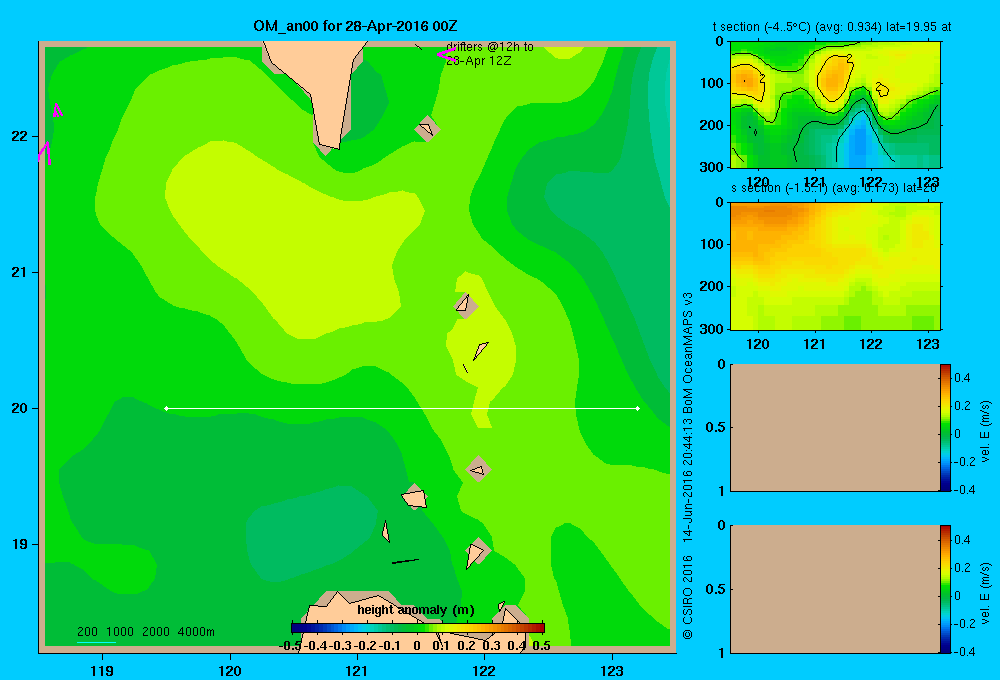The image size is (1000, 680).
Task: Click the right endpoint of the white section line
Action: [638, 408]
